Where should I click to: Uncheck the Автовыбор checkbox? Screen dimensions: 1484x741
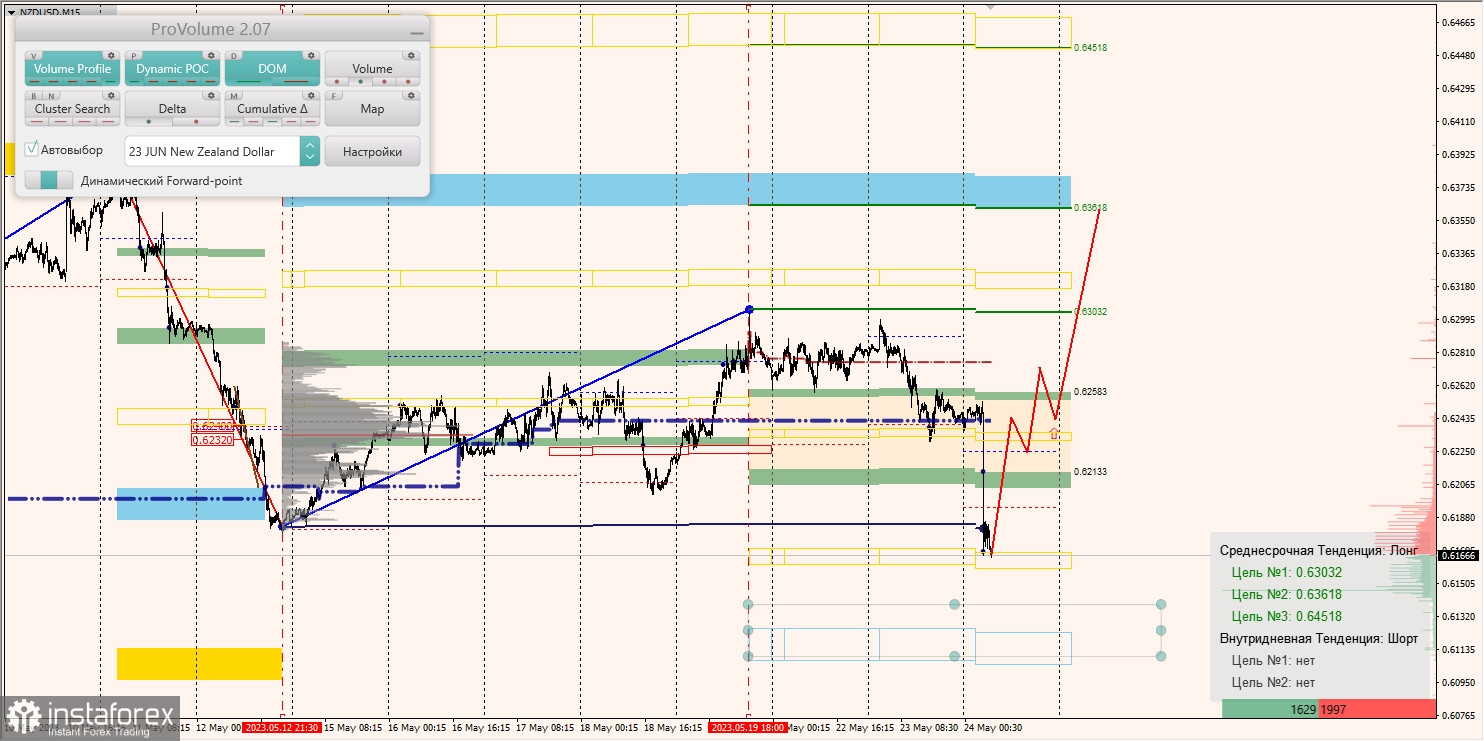tap(32, 149)
